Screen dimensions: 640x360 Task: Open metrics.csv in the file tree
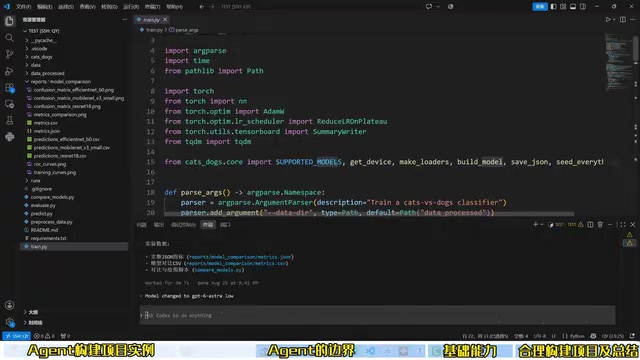45,123
